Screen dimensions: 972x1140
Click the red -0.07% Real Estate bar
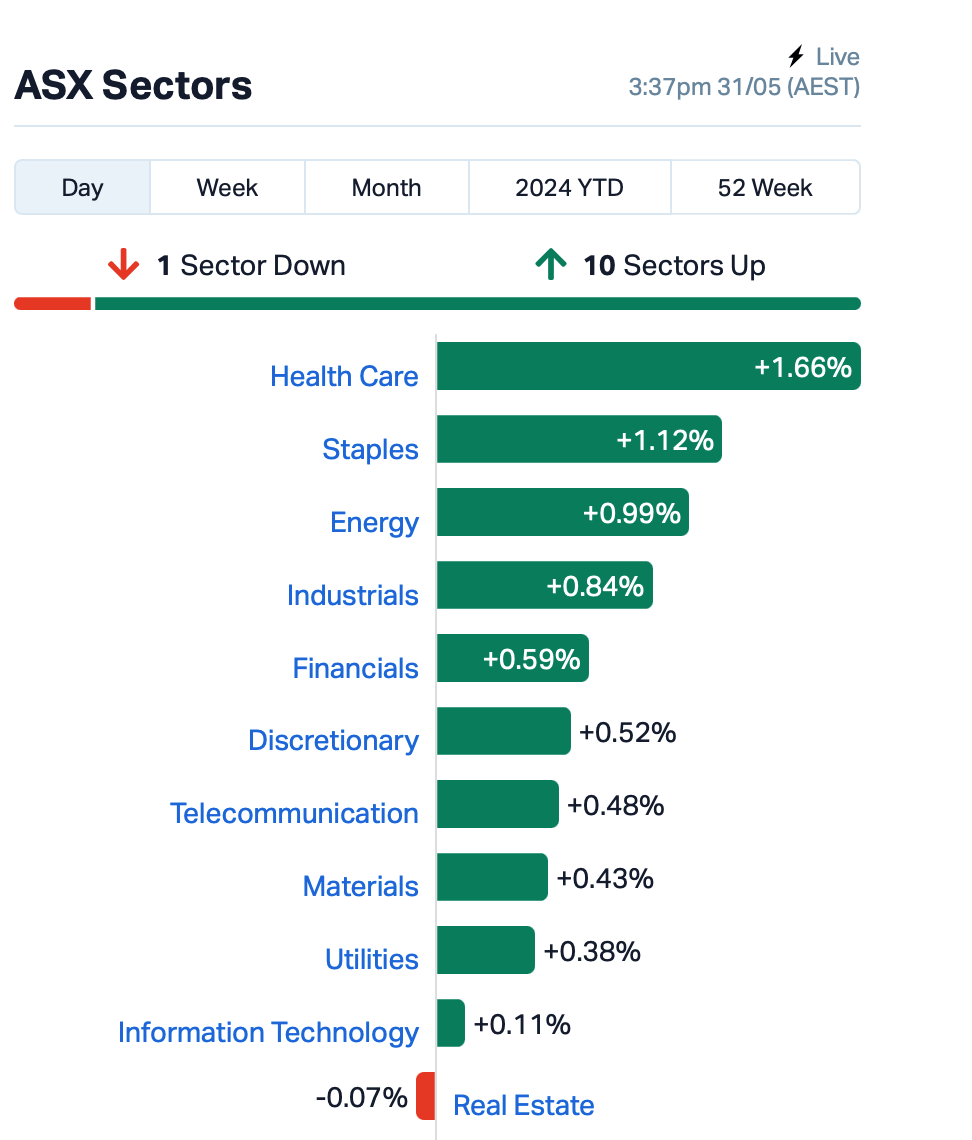[x=426, y=1096]
